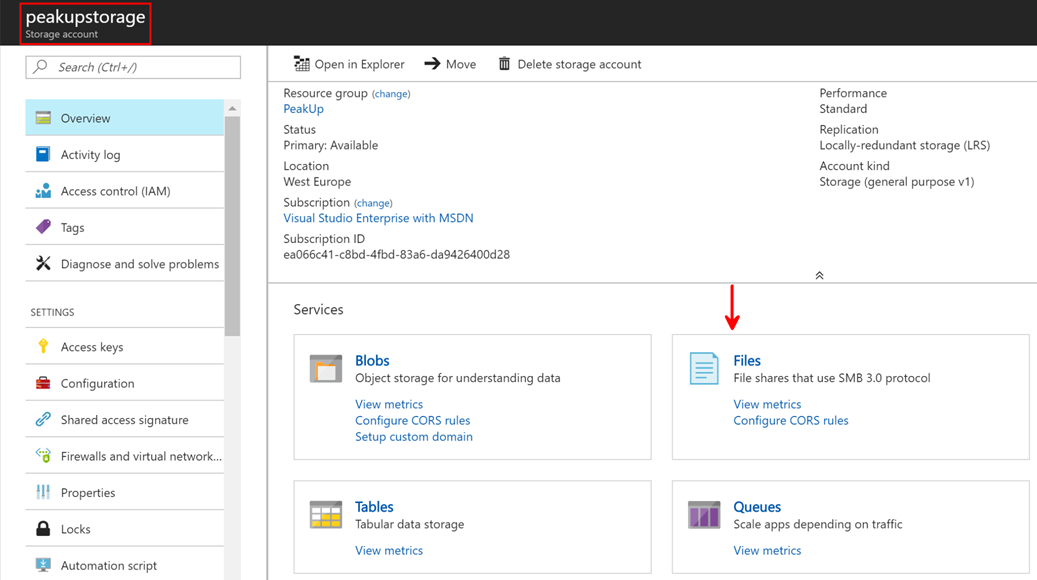Click View metrics under Queues

coord(767,550)
